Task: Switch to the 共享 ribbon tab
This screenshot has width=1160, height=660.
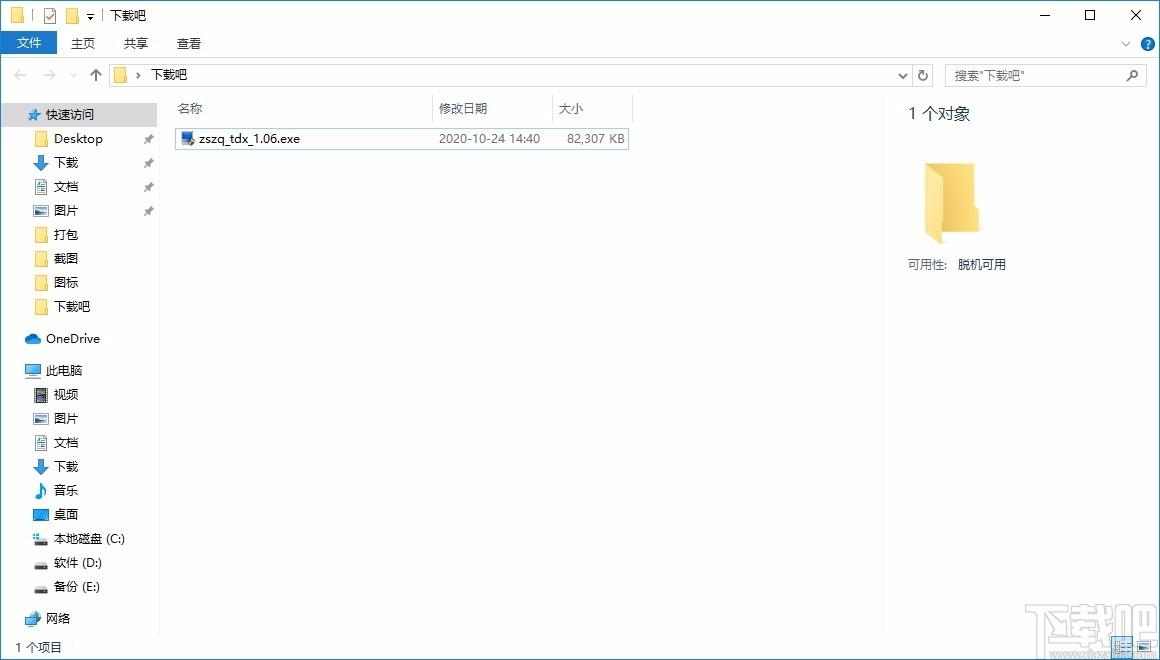Action: [x=135, y=44]
